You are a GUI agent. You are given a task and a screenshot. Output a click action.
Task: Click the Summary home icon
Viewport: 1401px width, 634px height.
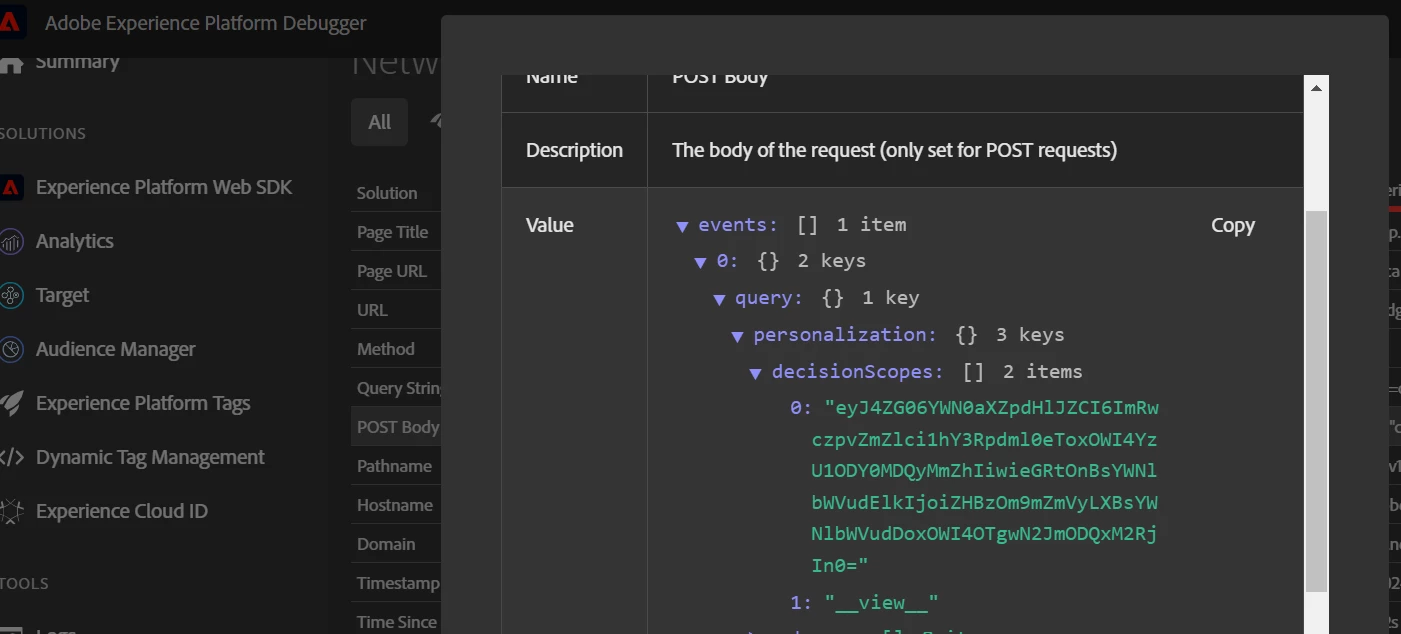coord(11,64)
